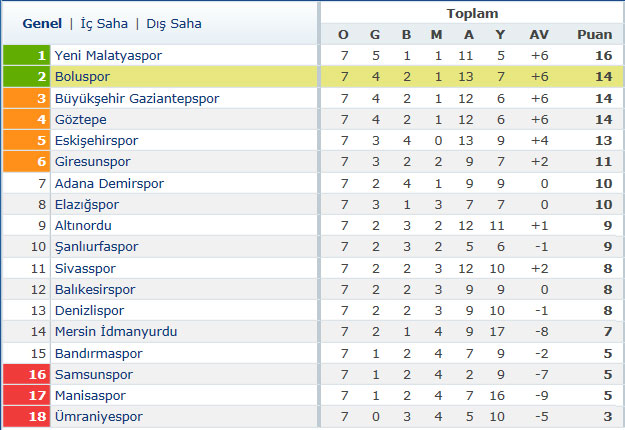The height and width of the screenshot is (430, 625).
Task: Select Samsunspor team name
Action: tap(94, 375)
